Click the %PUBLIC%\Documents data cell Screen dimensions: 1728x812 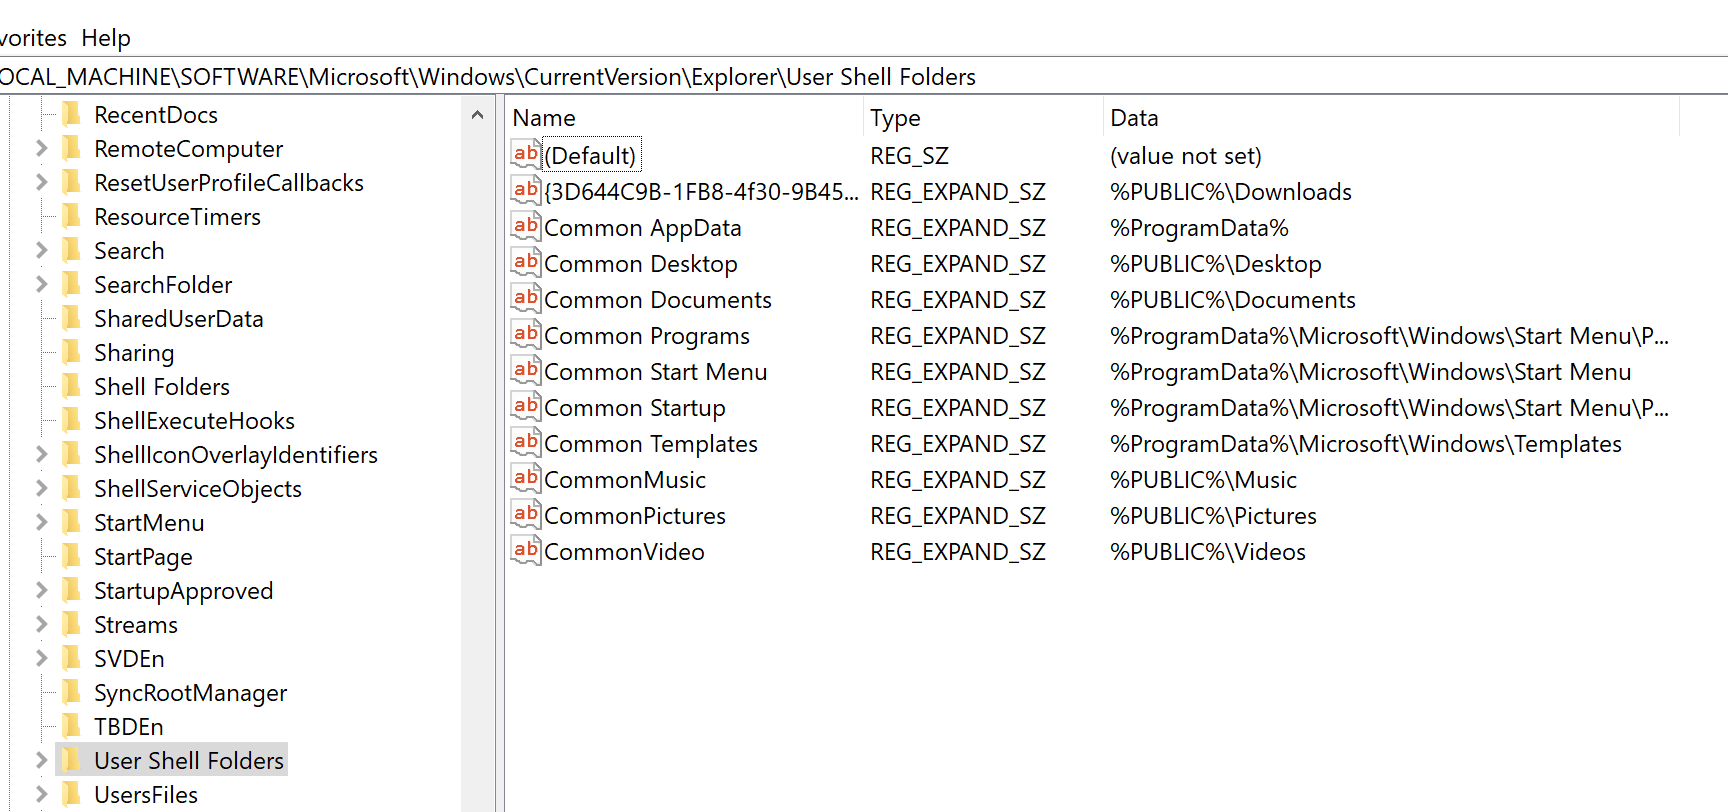point(1233,300)
